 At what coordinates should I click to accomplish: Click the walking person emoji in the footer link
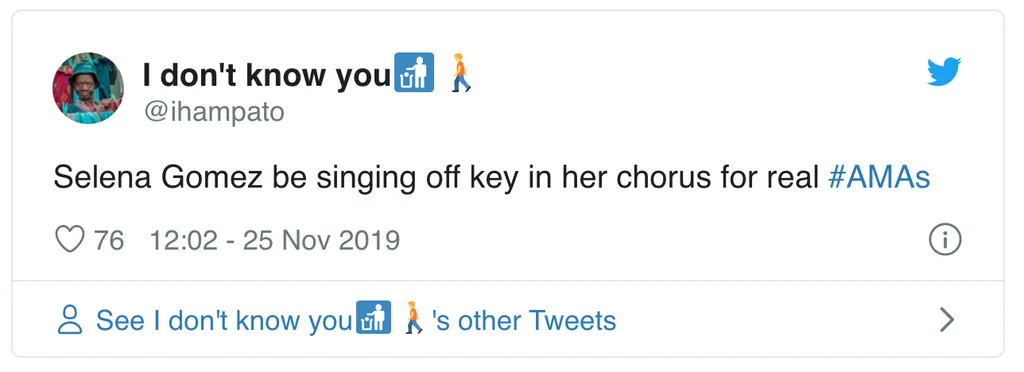click(x=413, y=317)
